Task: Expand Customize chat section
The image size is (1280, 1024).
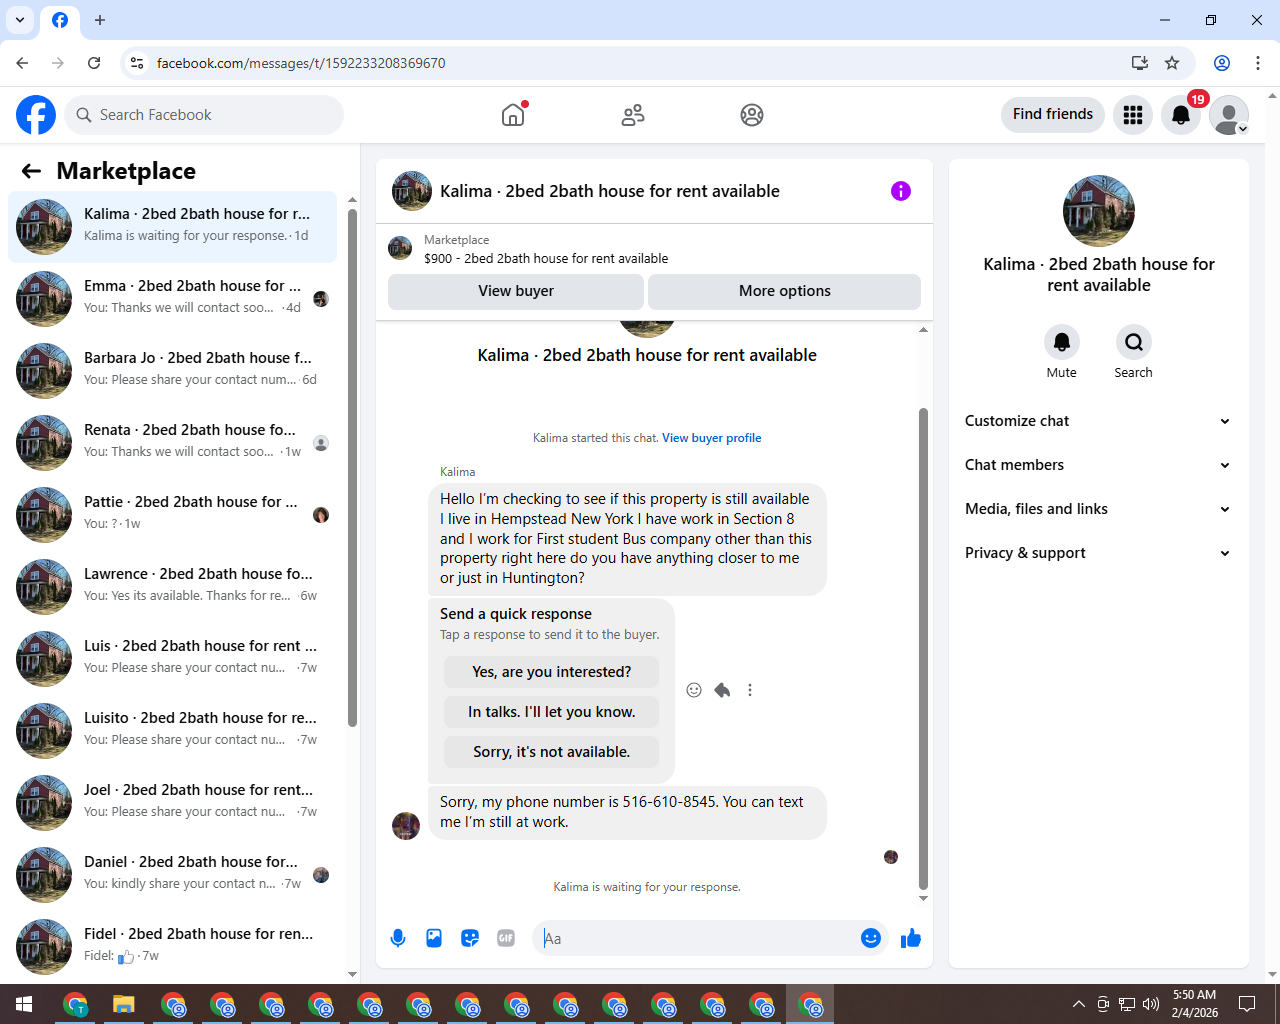Action: 1098,421
